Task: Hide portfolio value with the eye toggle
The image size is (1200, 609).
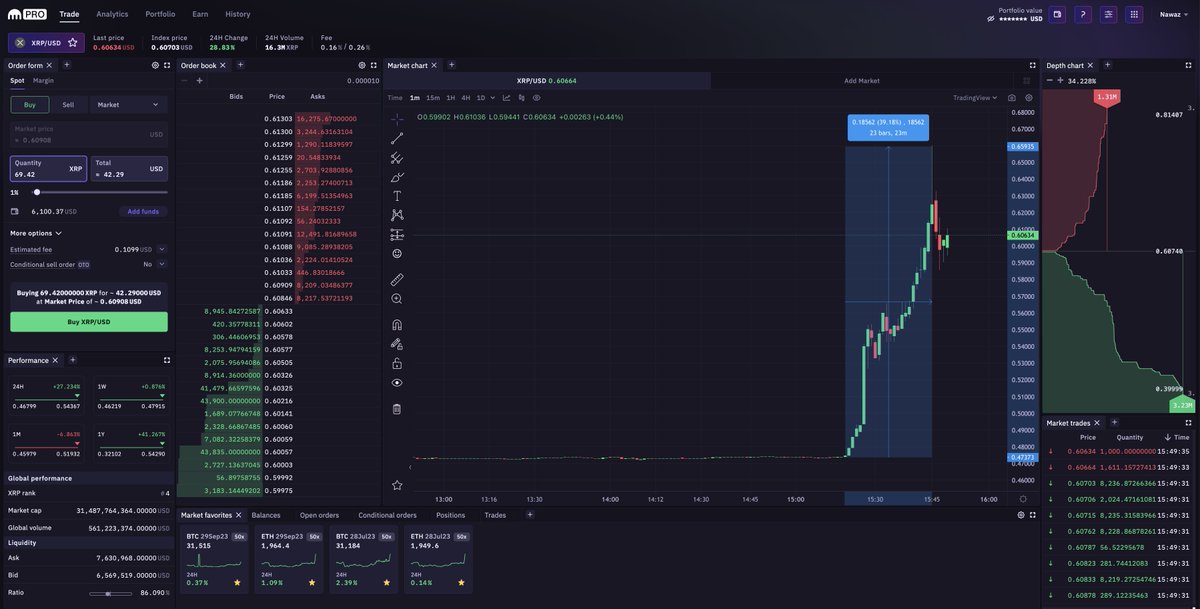Action: pos(988,17)
